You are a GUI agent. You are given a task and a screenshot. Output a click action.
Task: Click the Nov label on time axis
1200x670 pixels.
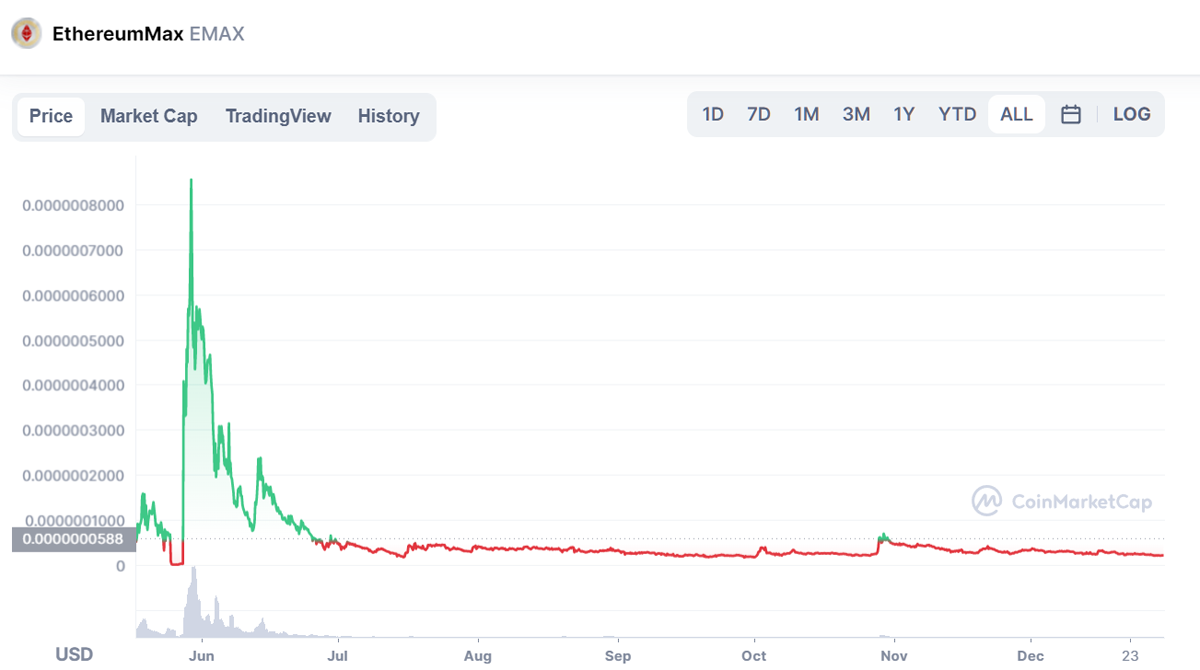pos(893,656)
